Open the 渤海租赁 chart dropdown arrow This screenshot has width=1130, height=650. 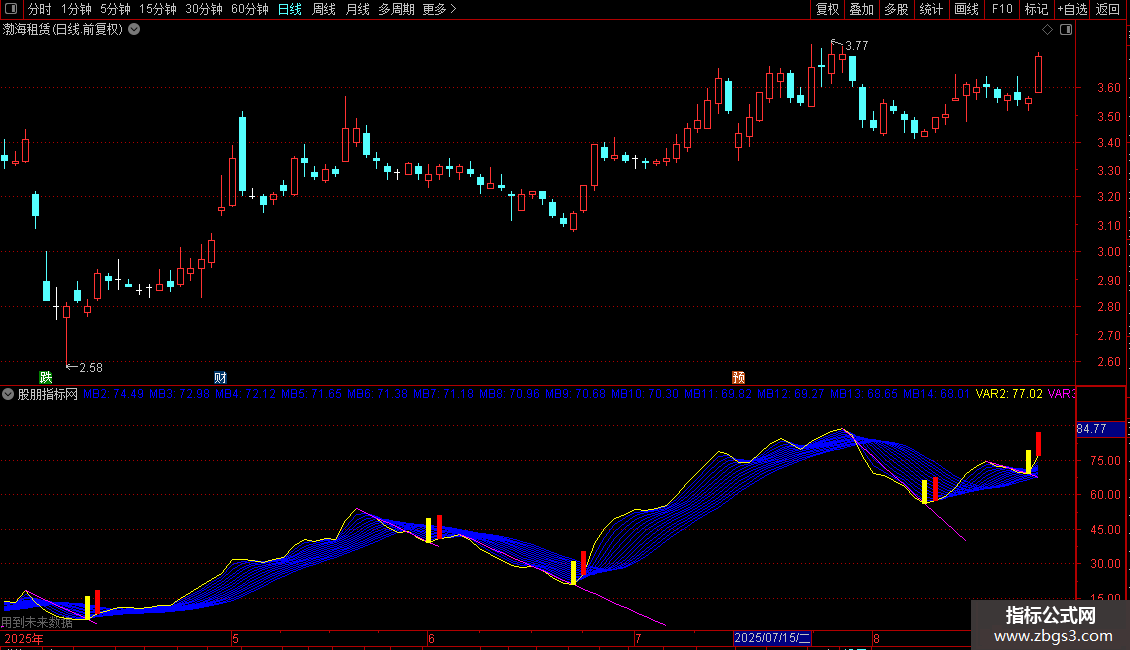tap(134, 30)
